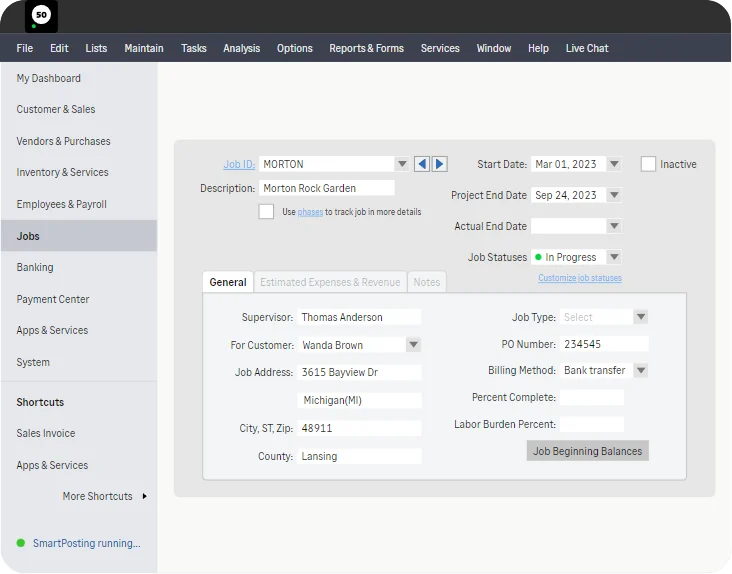Open the Tasks menu

point(194,48)
